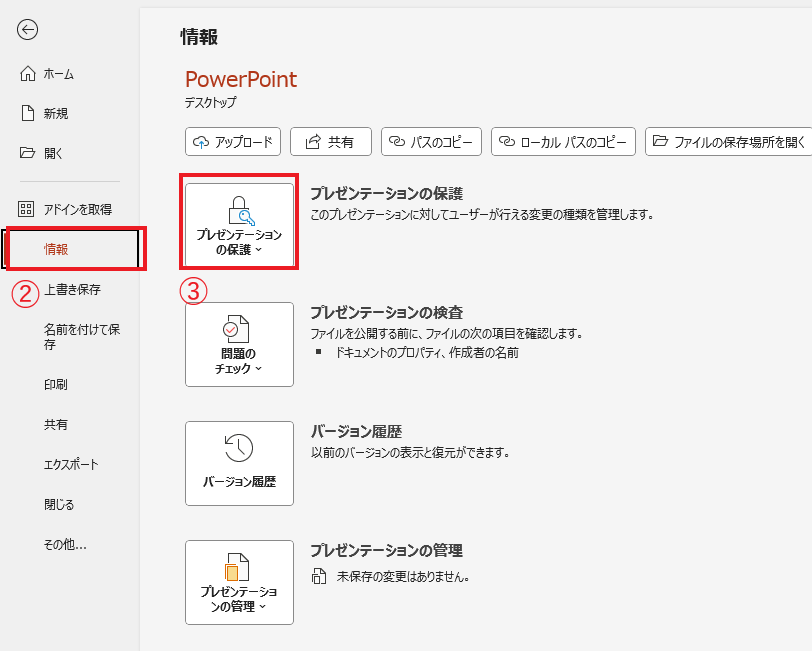Image resolution: width=812 pixels, height=651 pixels.
Task: Choose 名前を付けて保存 in the sidebar
Action: point(82,337)
